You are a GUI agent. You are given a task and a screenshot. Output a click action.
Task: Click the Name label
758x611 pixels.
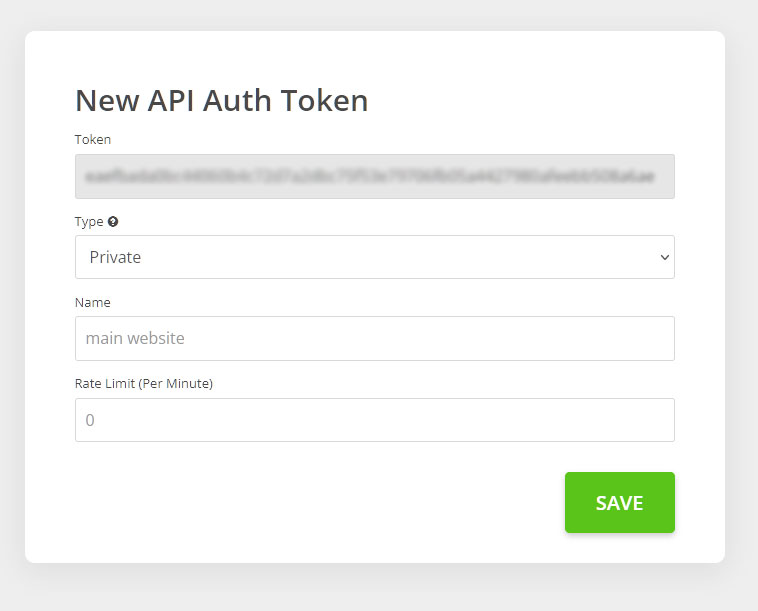[x=93, y=303]
